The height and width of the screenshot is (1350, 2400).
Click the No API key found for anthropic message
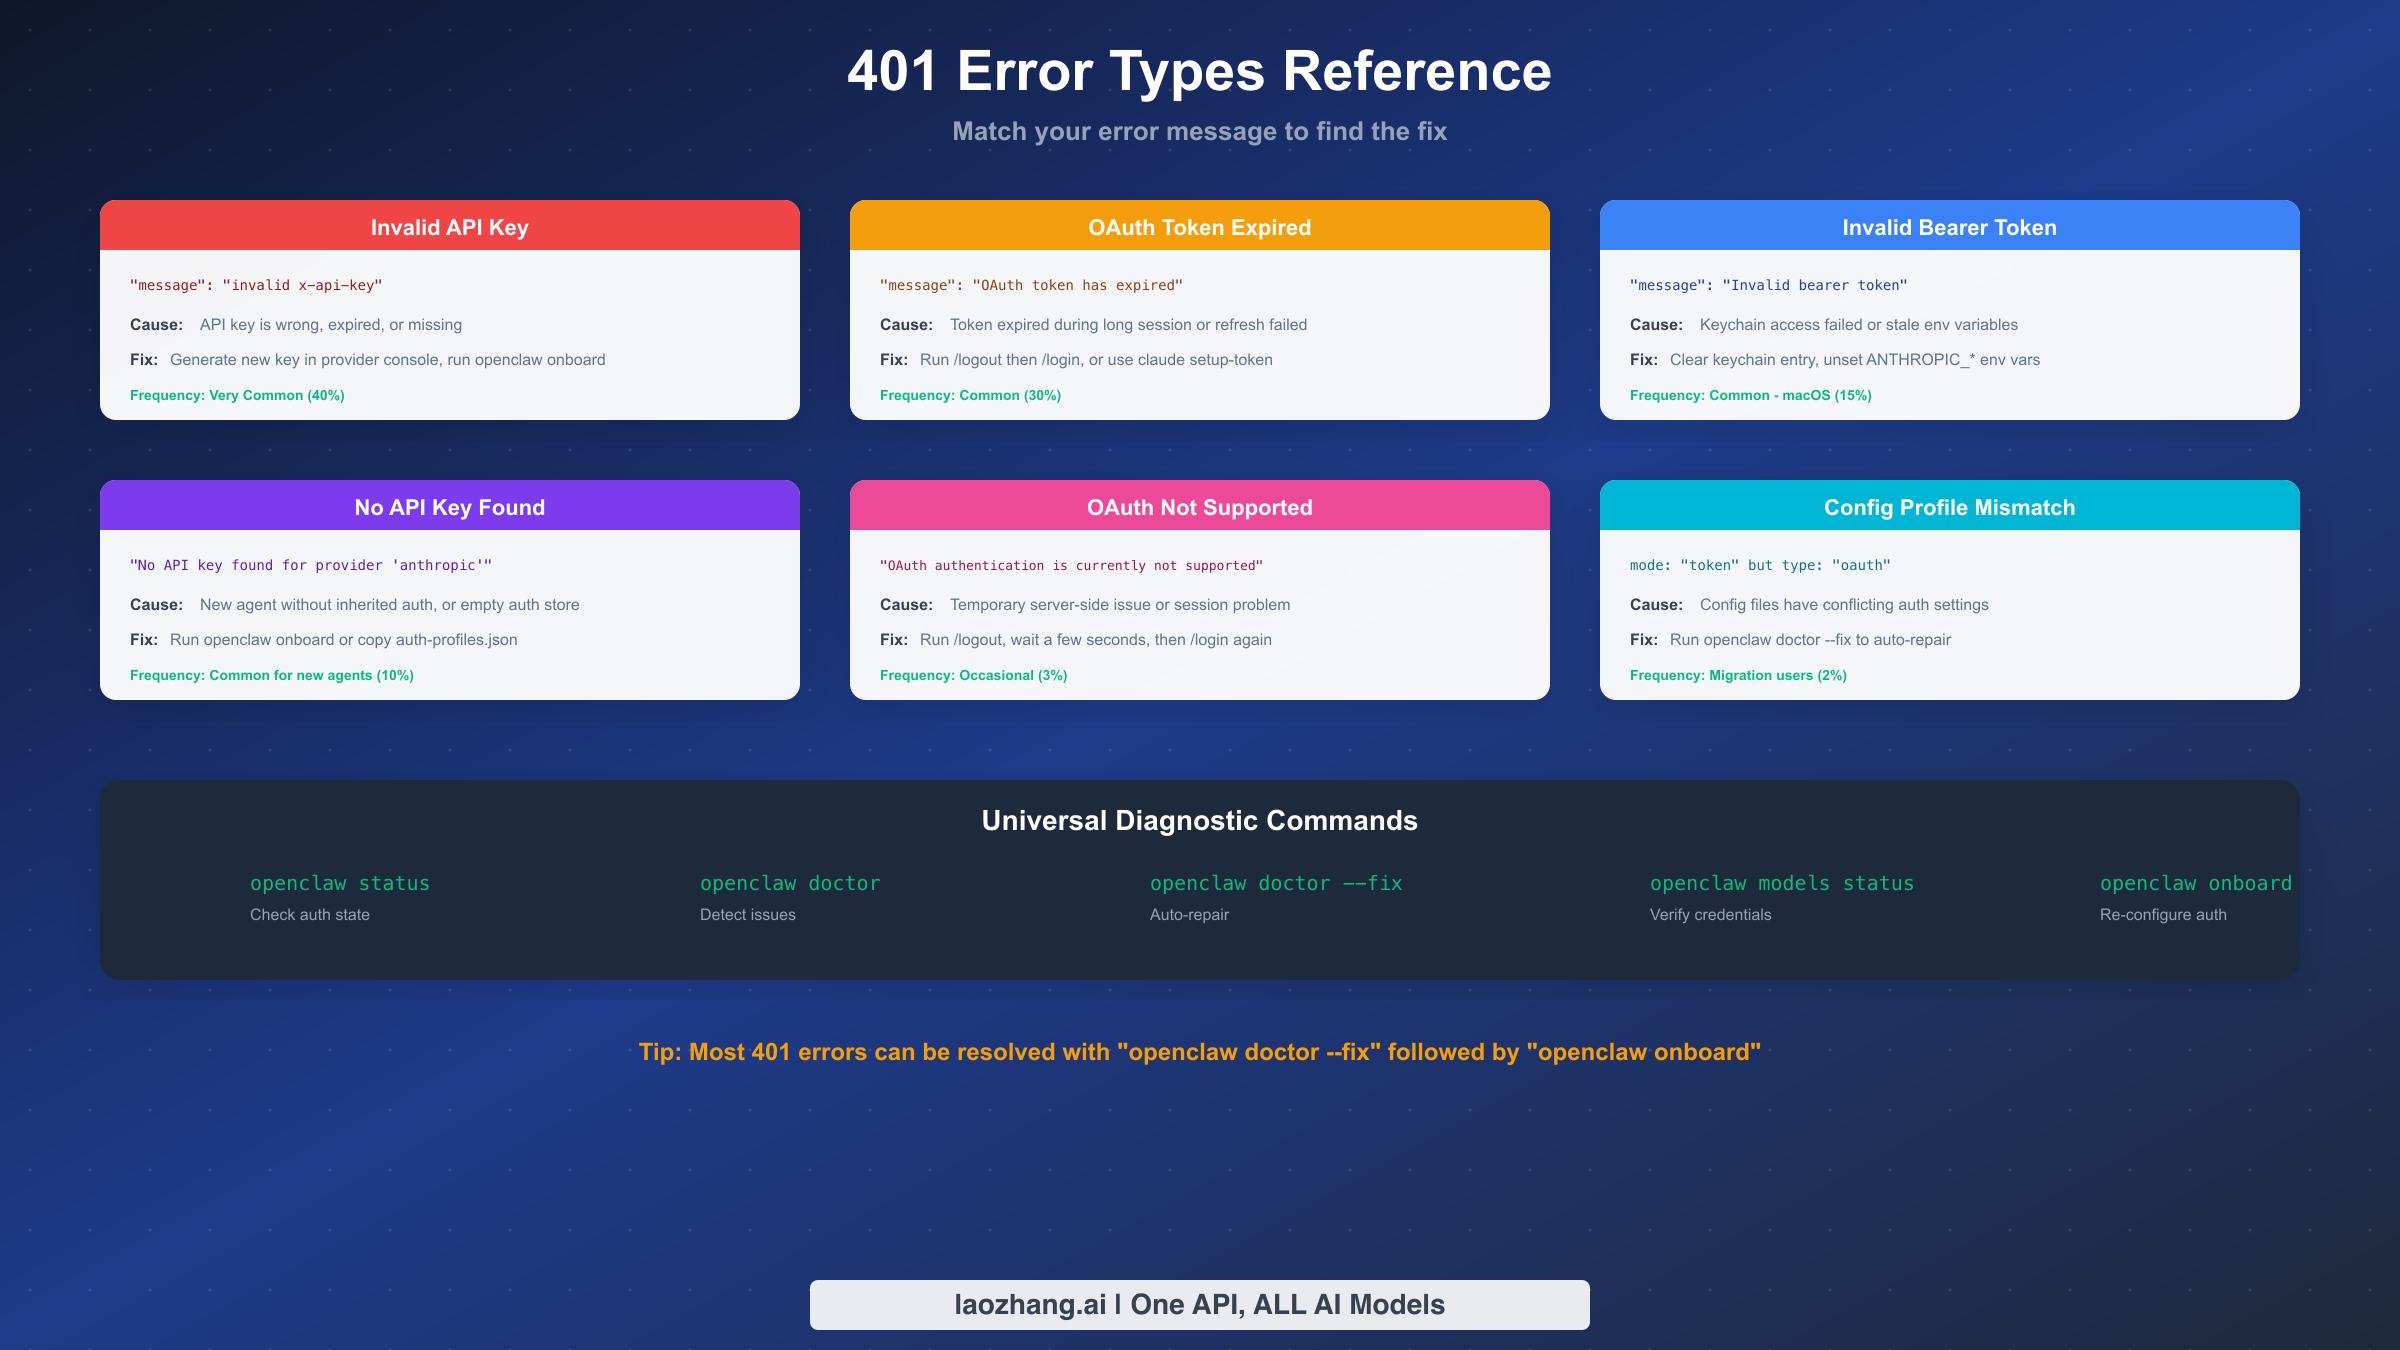[311, 565]
